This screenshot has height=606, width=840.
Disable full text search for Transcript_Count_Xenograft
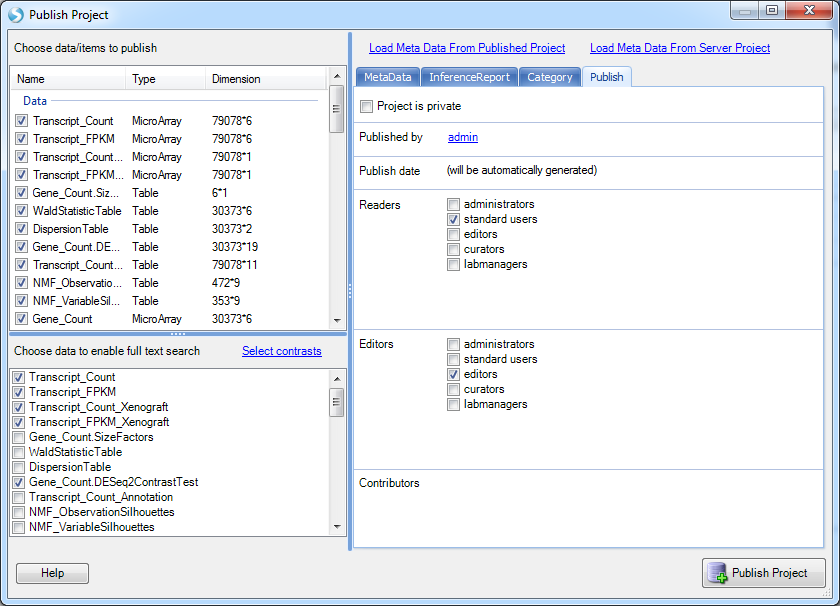18,407
